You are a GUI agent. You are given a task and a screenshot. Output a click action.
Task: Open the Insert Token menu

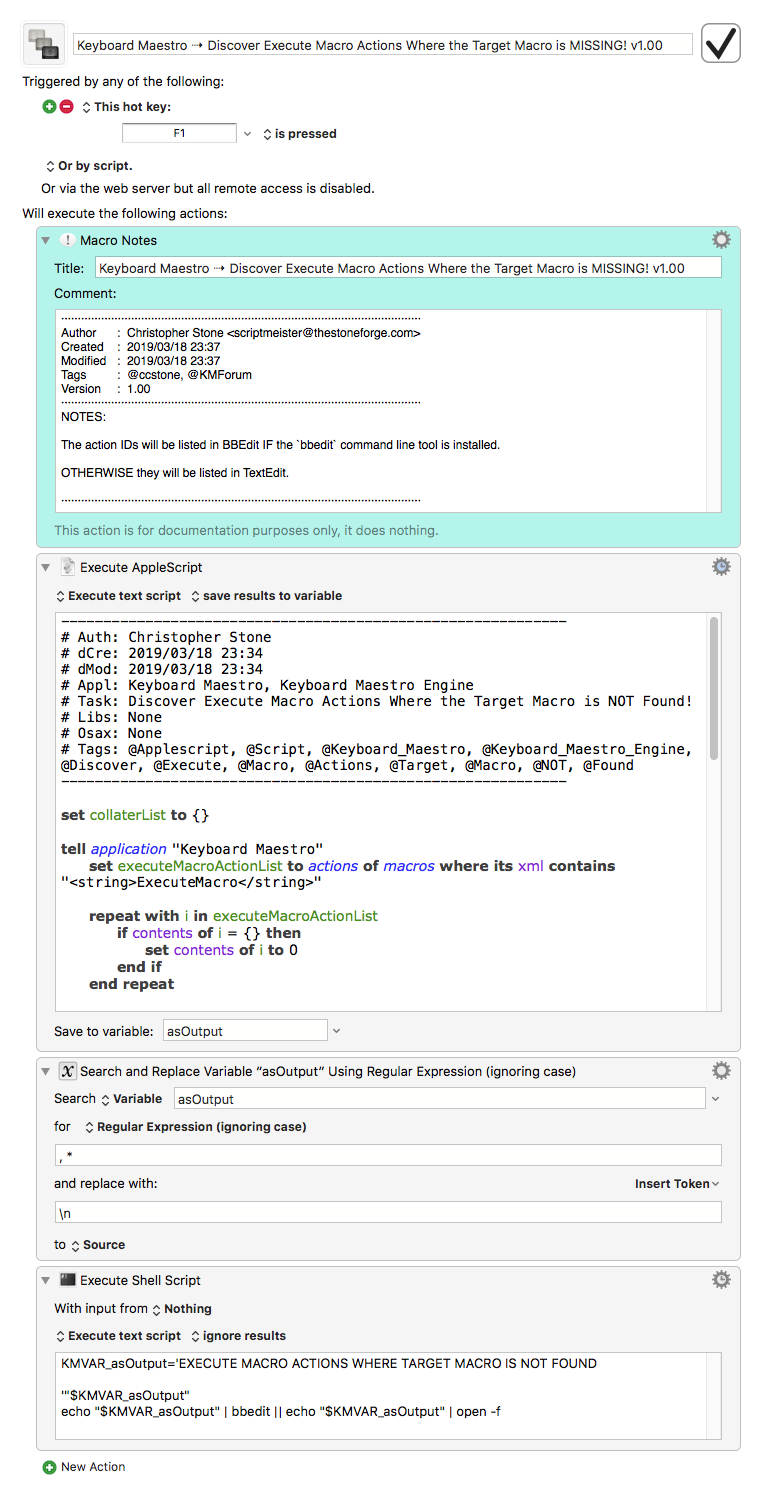677,1184
